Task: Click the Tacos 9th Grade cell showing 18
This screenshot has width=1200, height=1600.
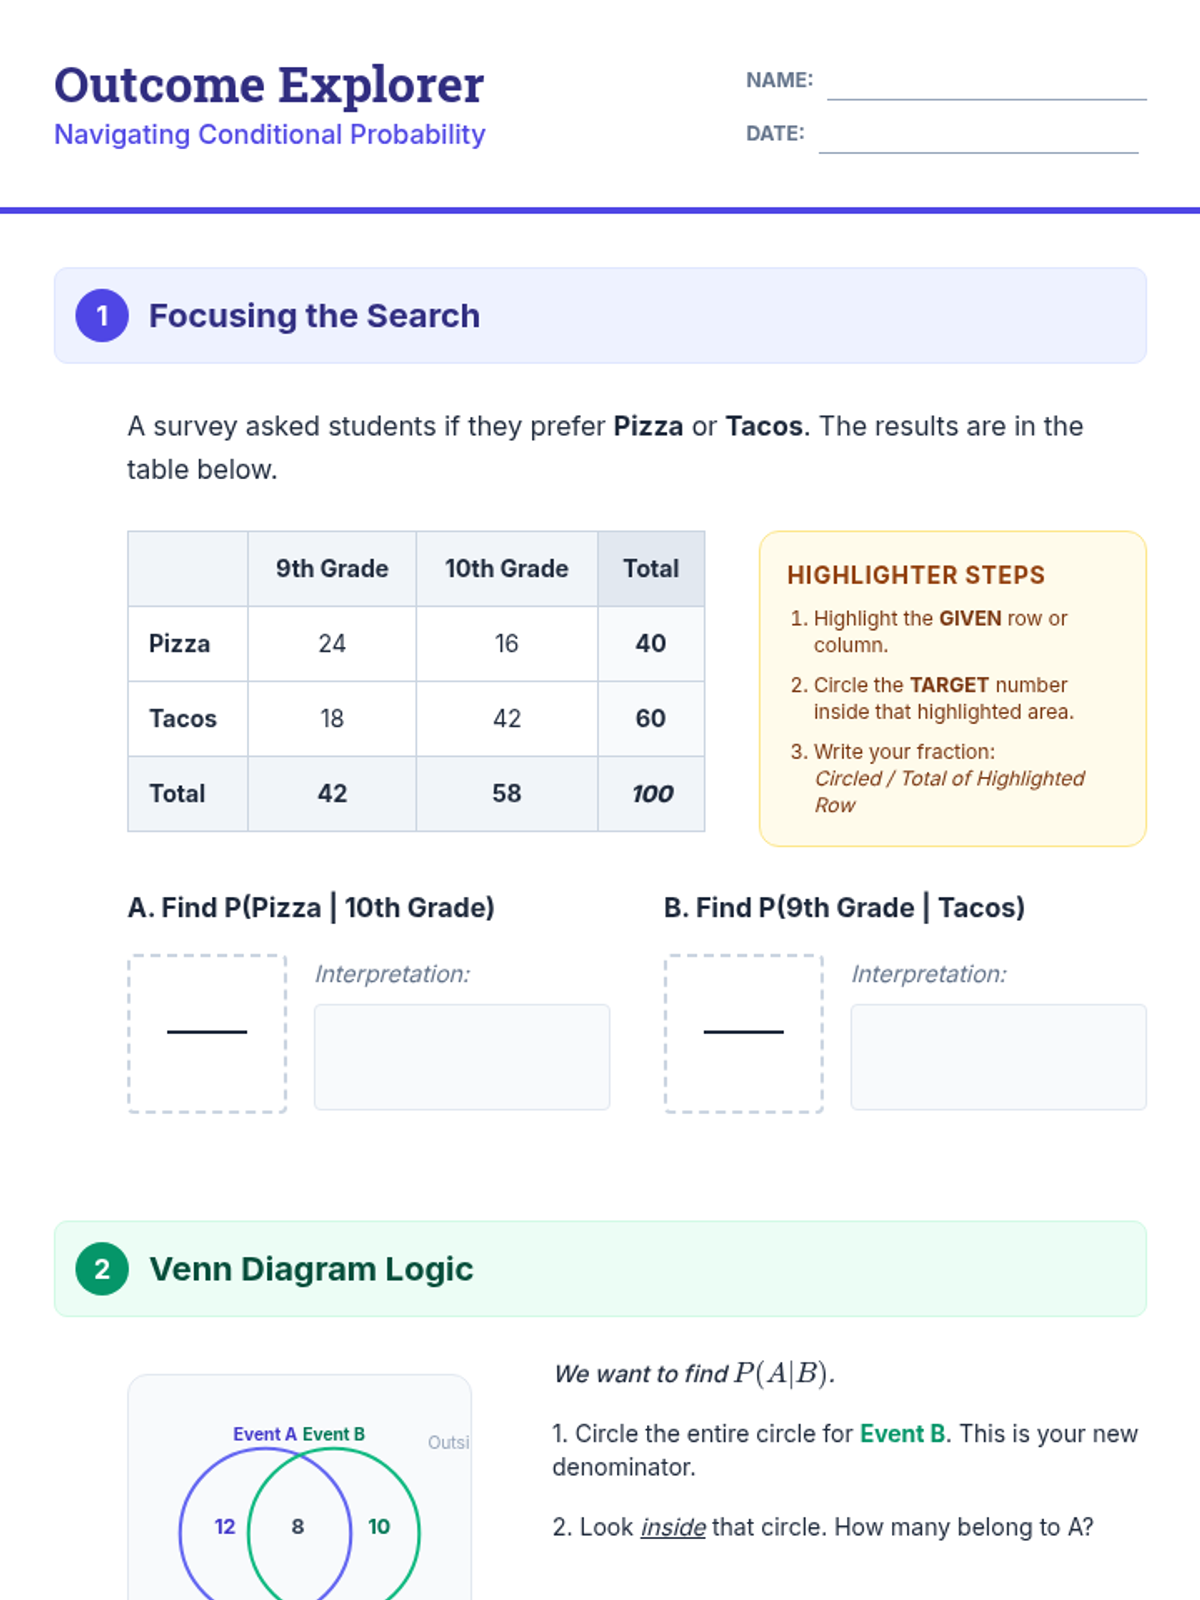Action: point(332,719)
